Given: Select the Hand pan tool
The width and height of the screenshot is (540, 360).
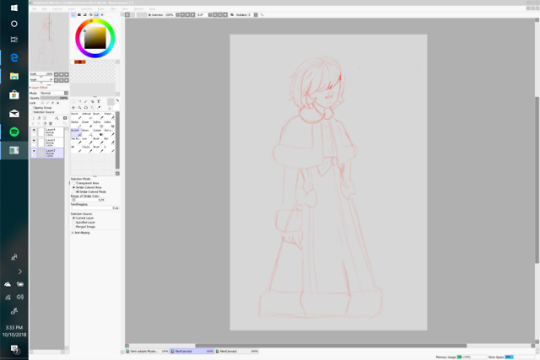Looking at the screenshot, I should pos(92,108).
